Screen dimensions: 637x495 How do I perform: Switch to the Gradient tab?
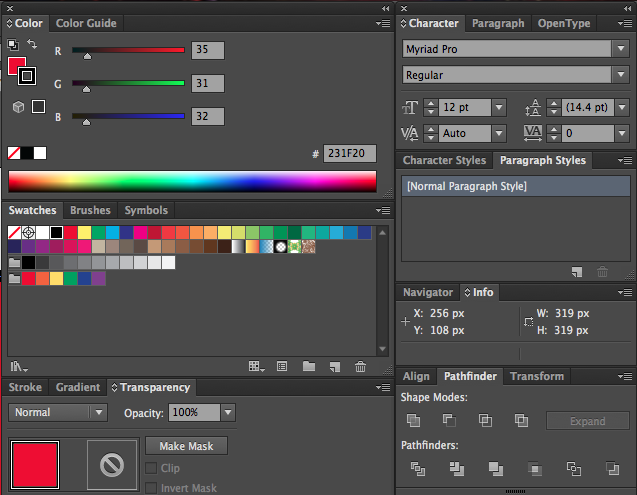pos(77,387)
